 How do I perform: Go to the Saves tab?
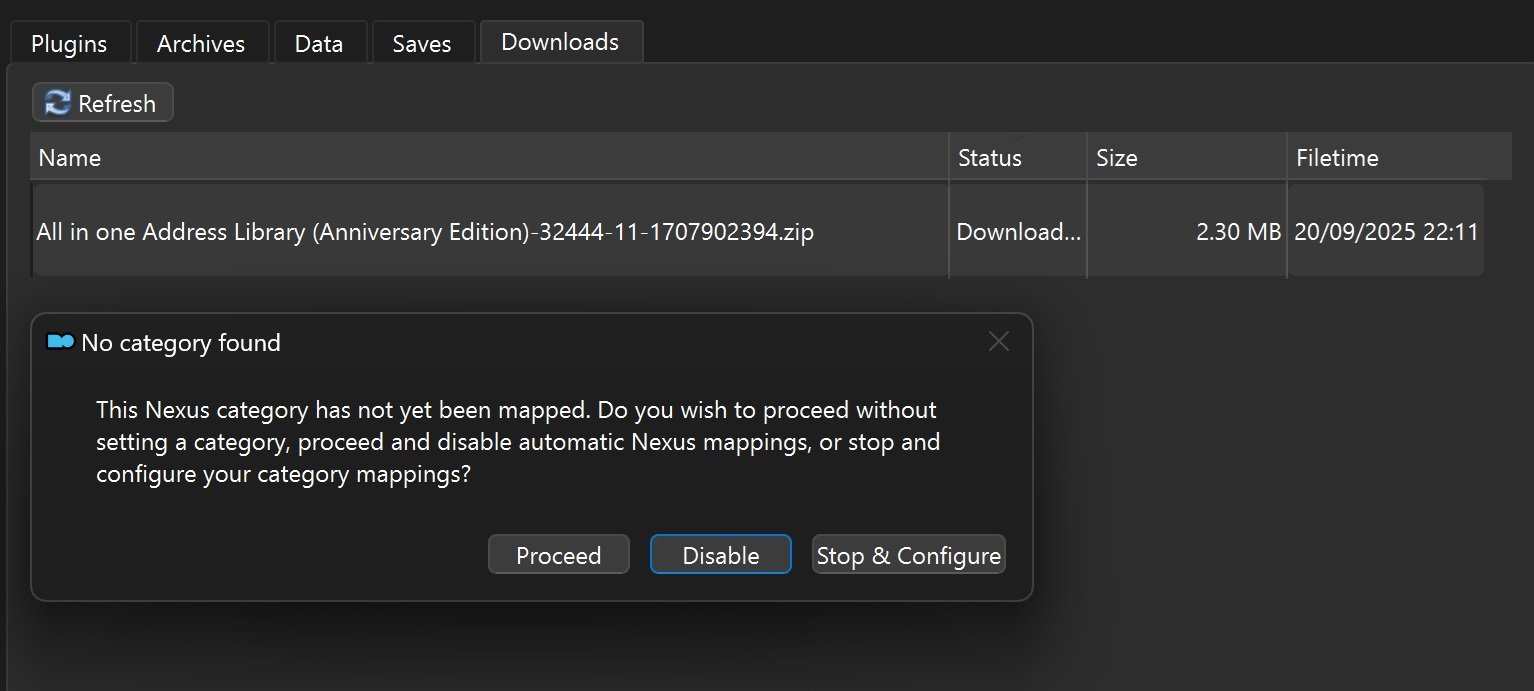(x=422, y=44)
